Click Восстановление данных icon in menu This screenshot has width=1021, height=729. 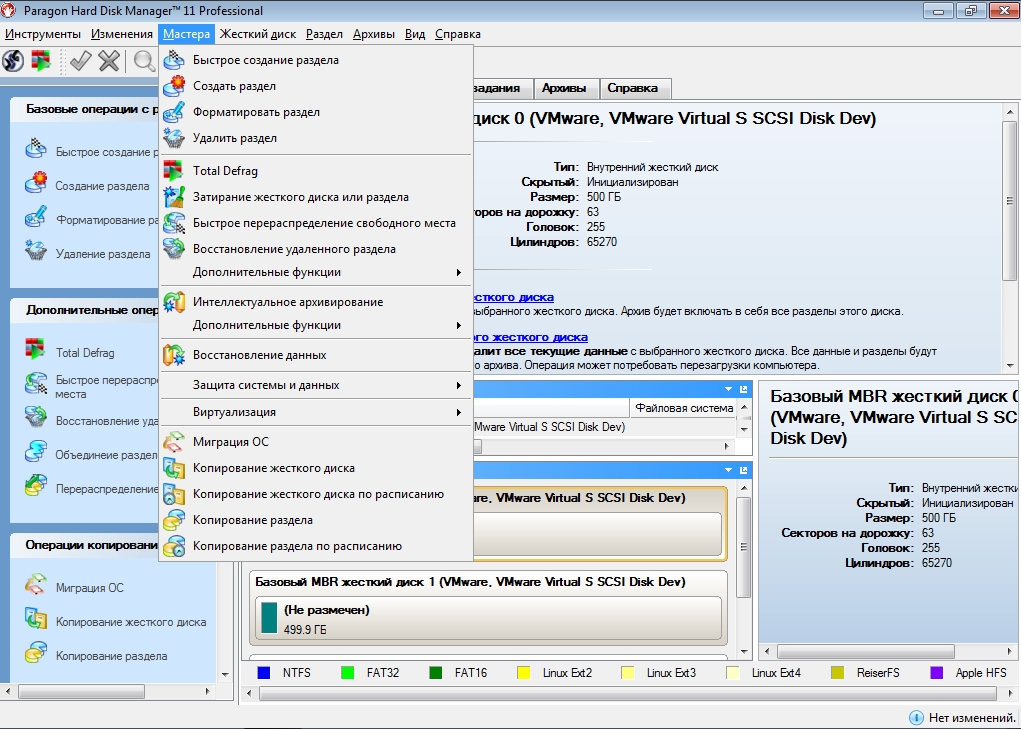pyautogui.click(x=174, y=355)
